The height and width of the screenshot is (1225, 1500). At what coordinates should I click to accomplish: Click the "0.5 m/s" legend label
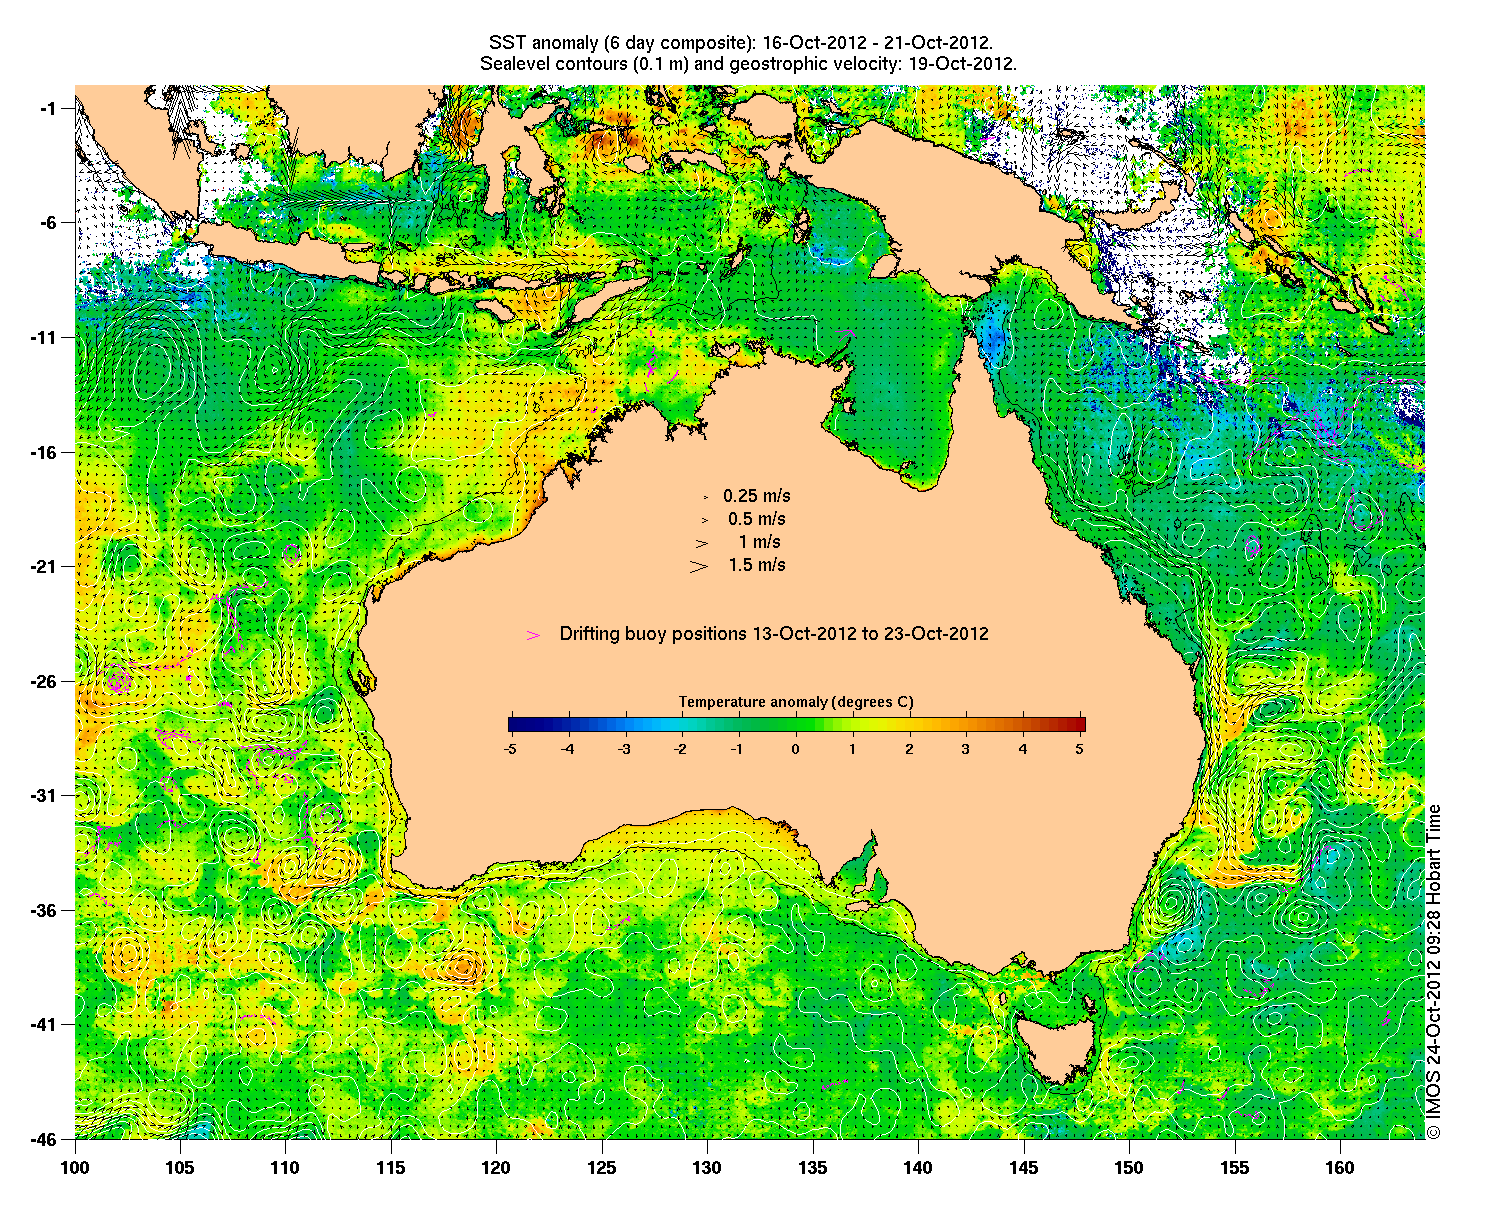(757, 519)
